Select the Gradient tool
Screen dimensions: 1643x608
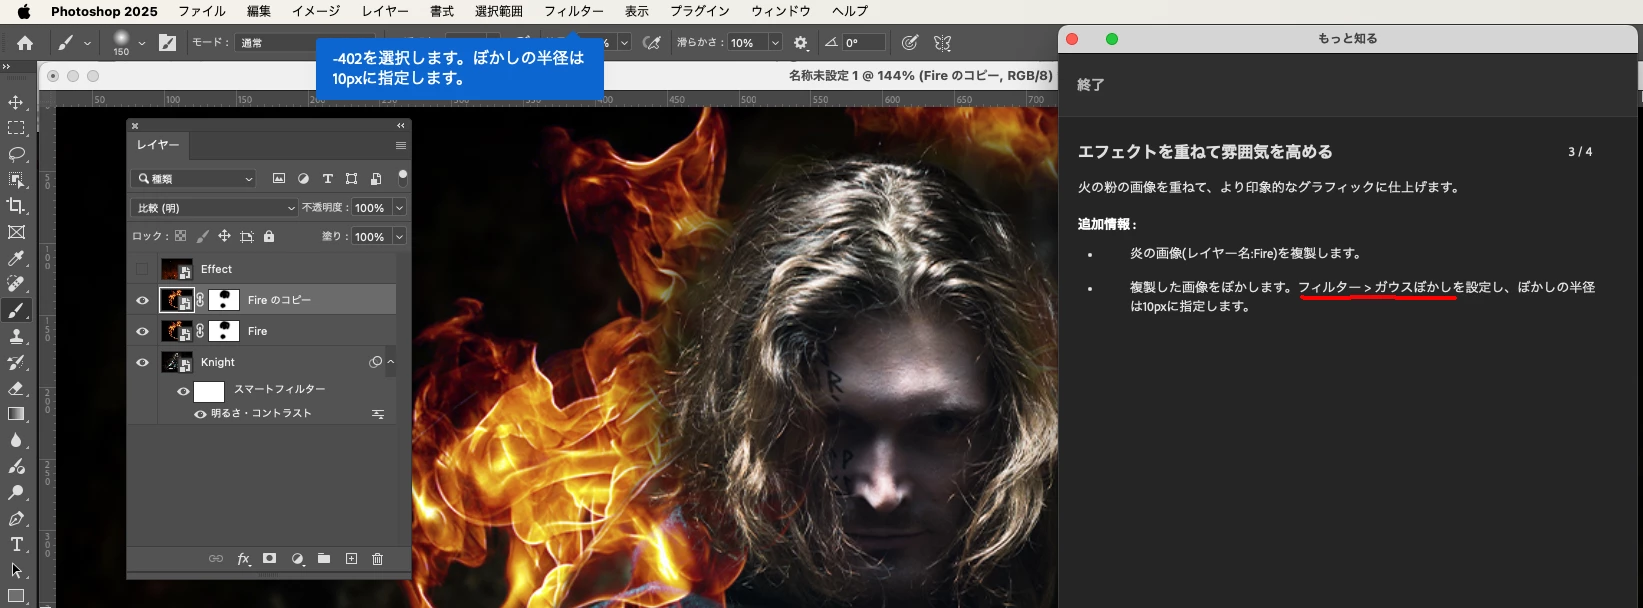[x=17, y=414]
